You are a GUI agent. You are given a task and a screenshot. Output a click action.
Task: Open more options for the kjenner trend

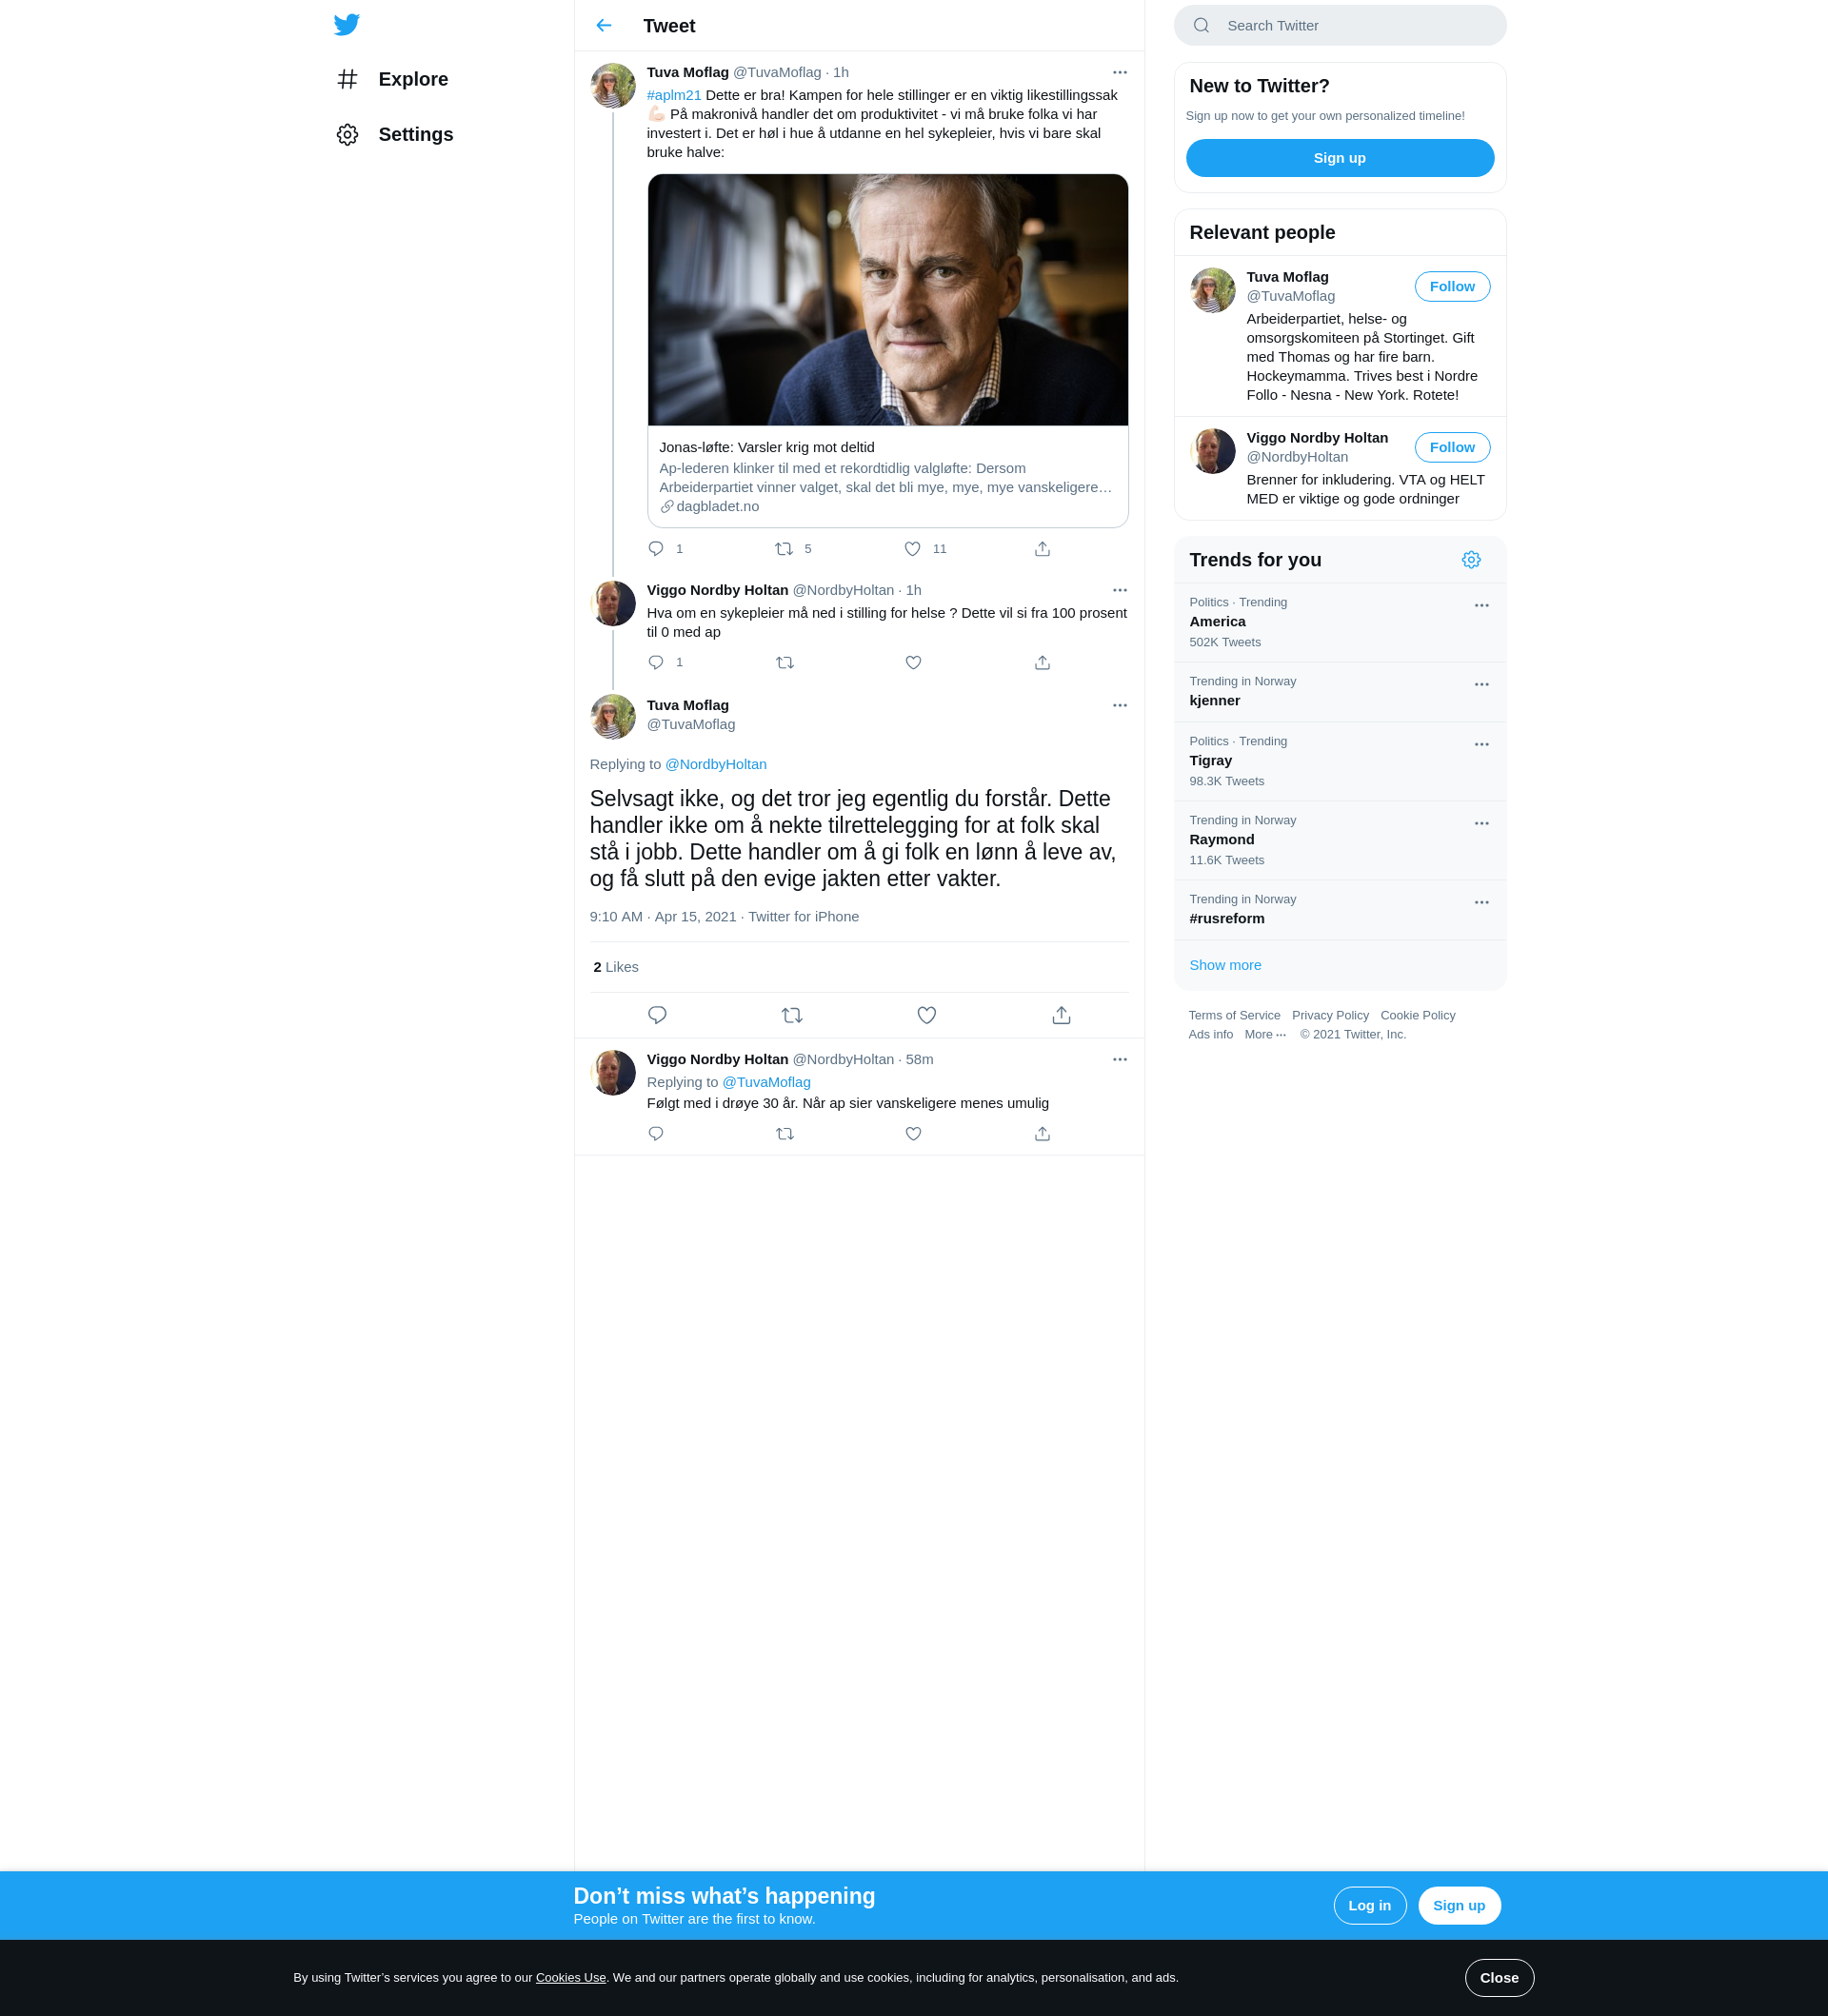[1481, 684]
